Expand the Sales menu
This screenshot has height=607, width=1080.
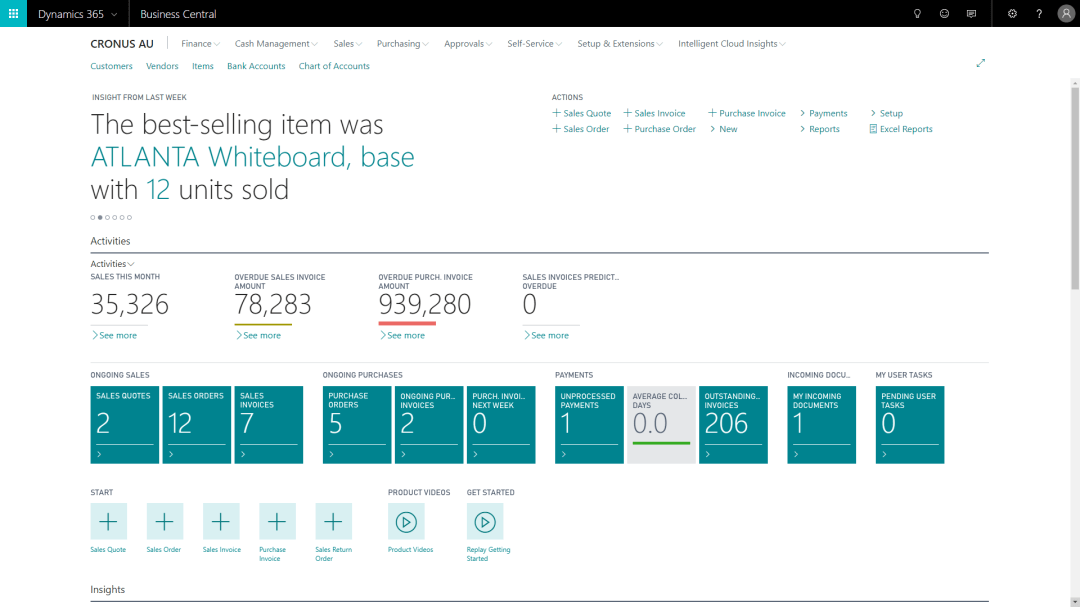point(347,43)
